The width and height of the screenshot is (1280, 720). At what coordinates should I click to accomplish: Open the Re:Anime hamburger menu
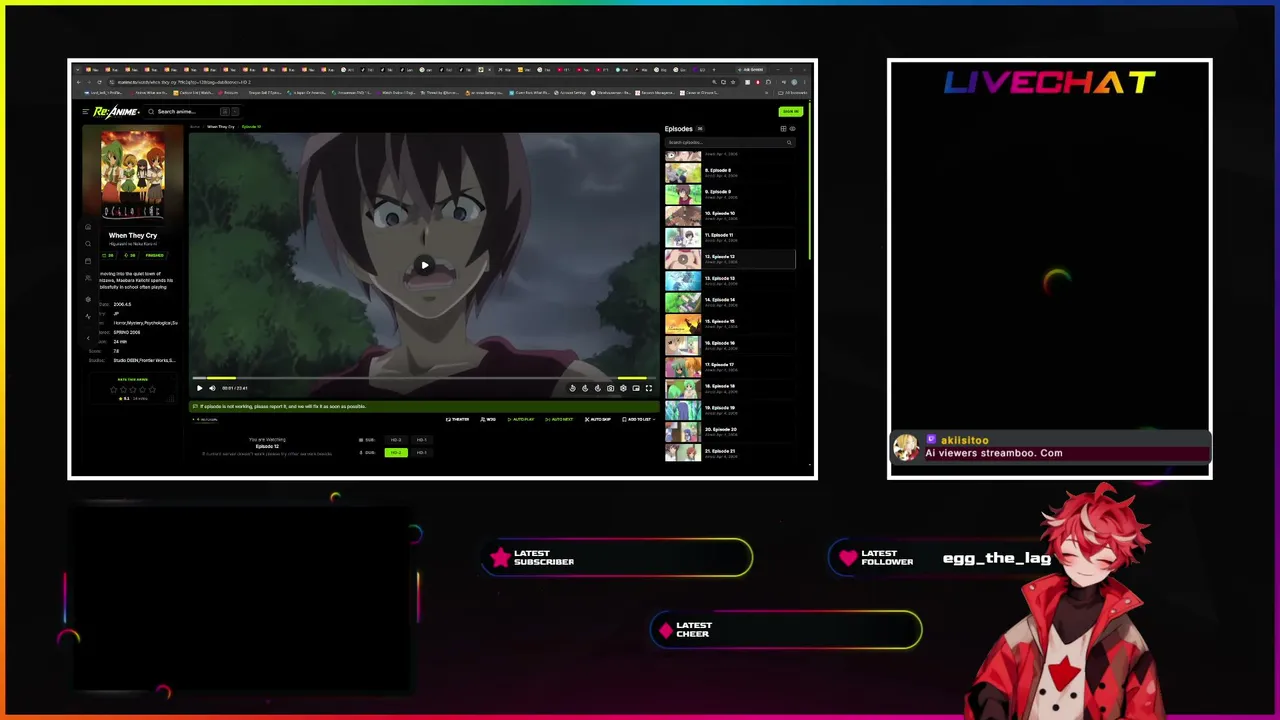tap(86, 112)
